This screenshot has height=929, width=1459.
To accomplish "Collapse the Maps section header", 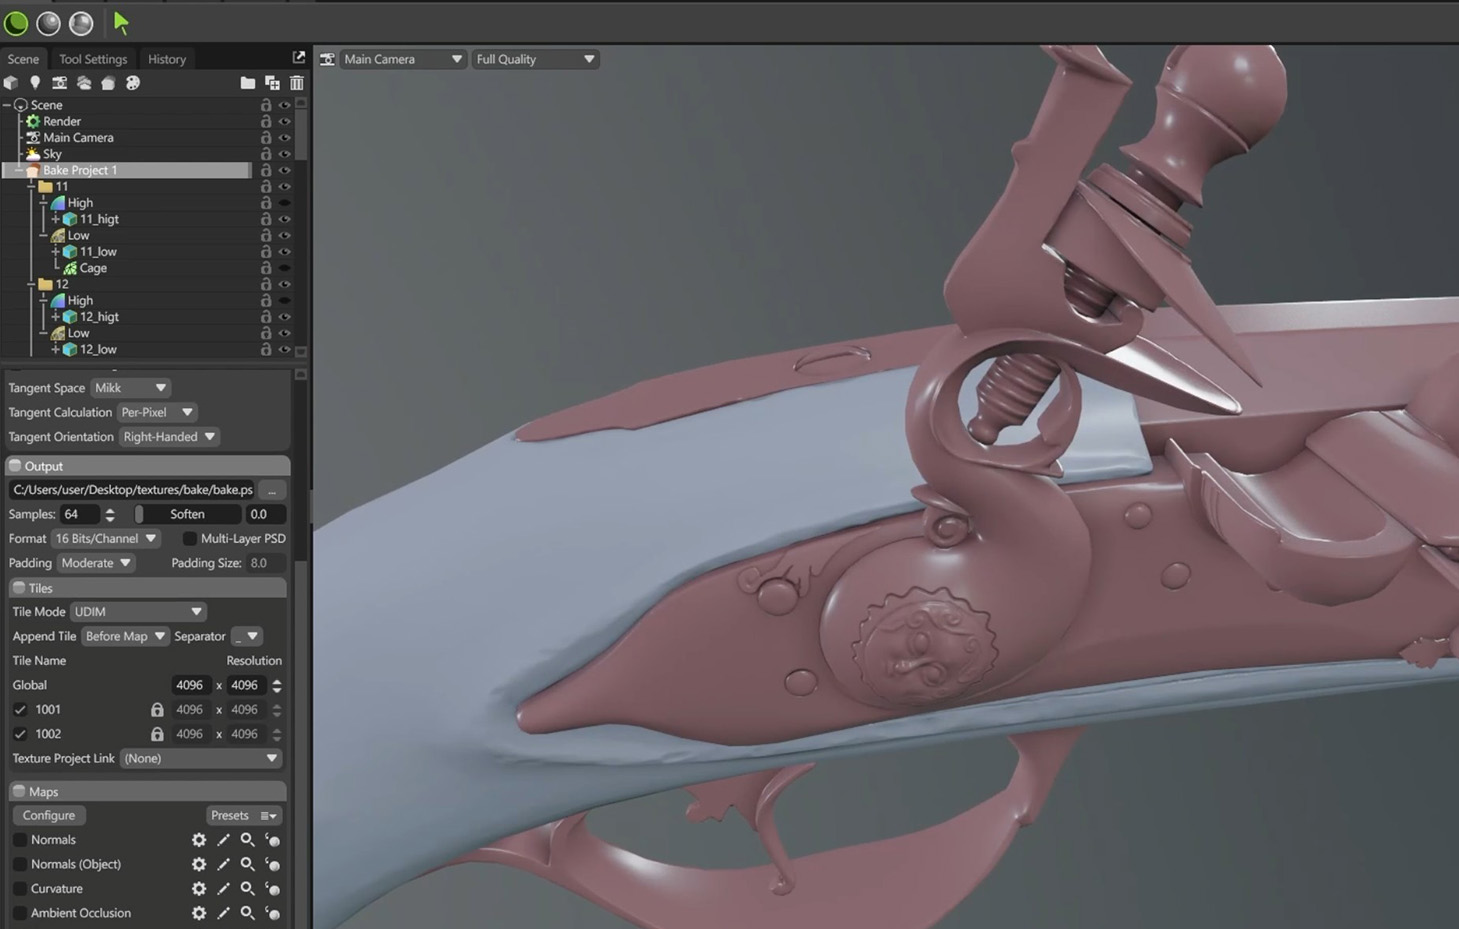I will (148, 791).
